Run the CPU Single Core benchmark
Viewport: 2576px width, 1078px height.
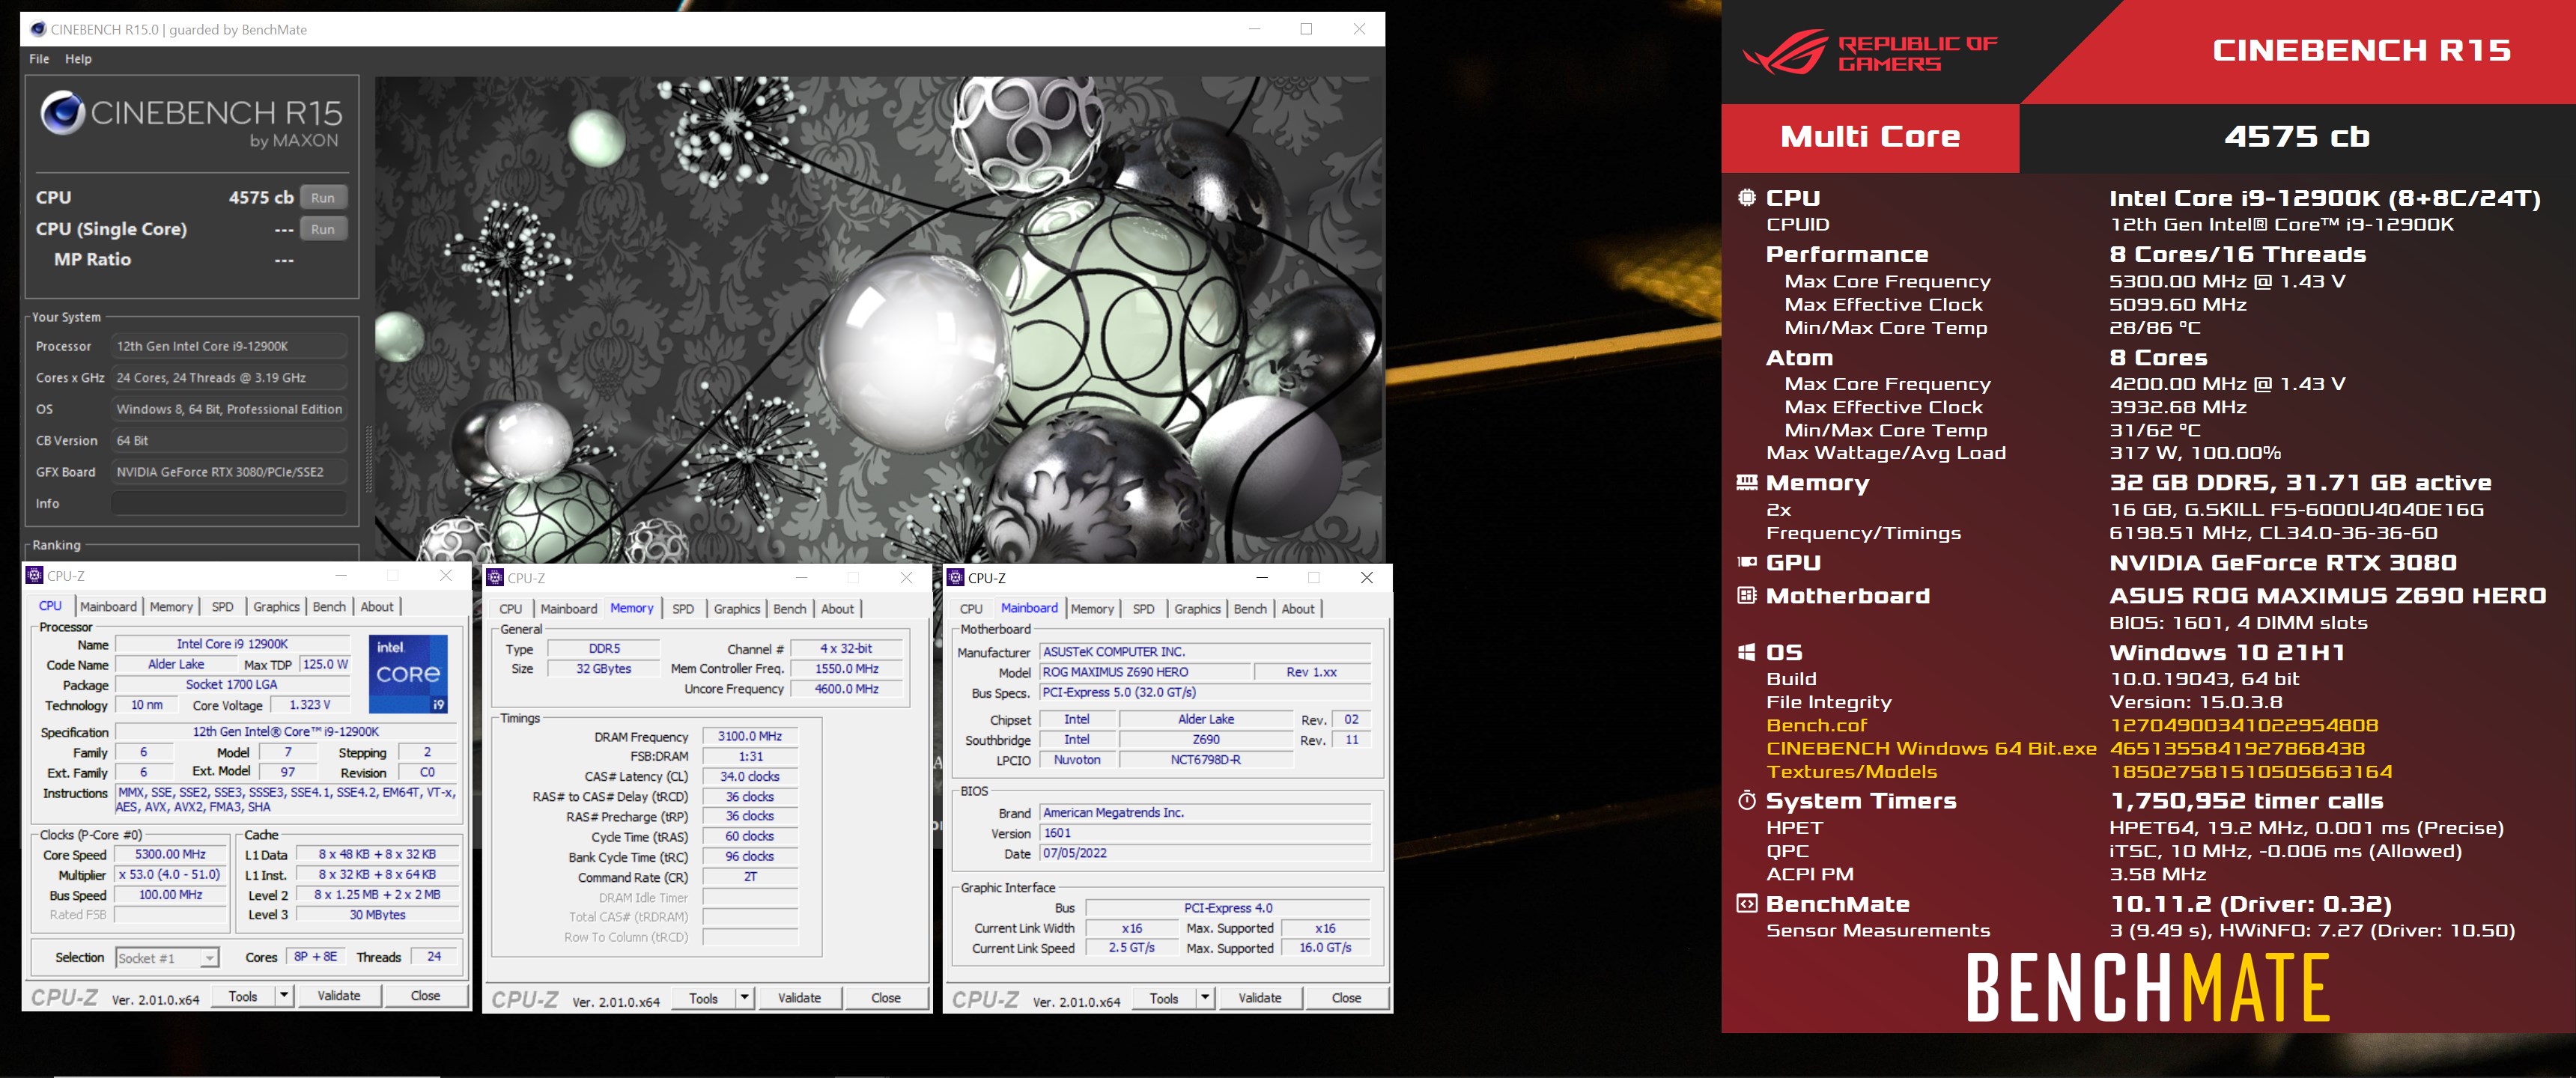pos(323,229)
